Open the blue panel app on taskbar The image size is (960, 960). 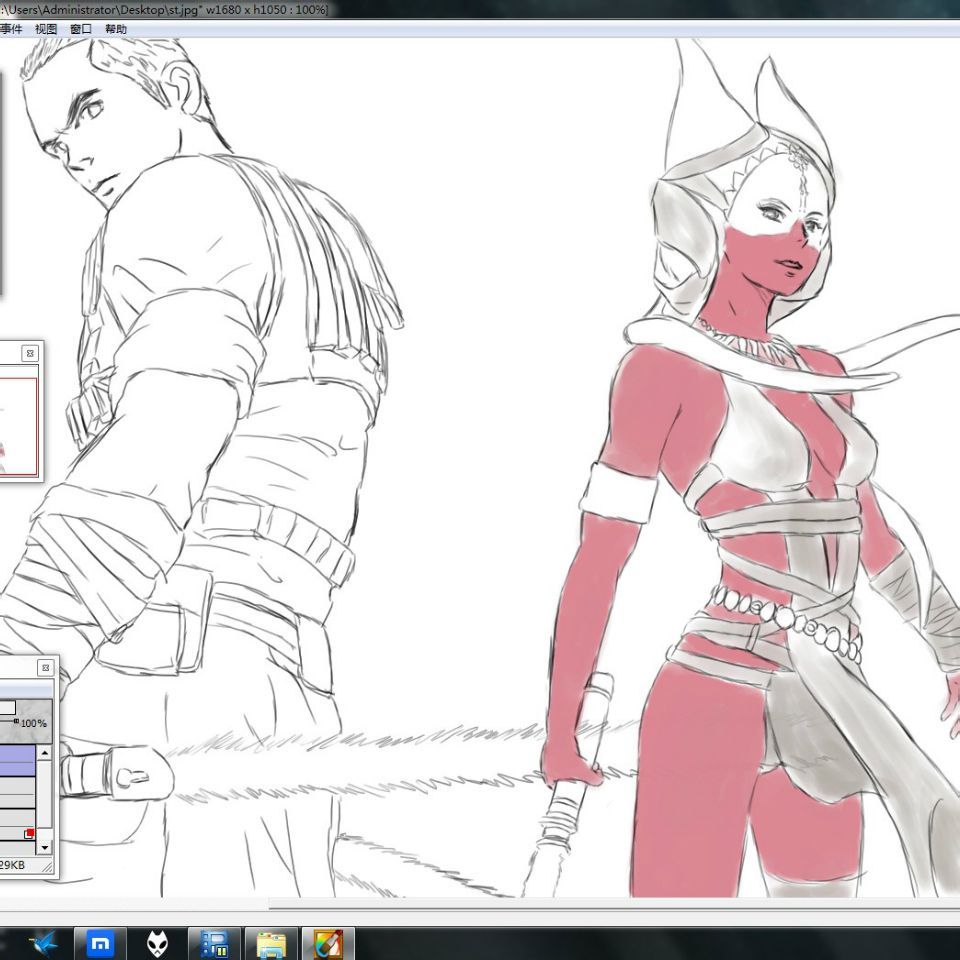pos(214,943)
